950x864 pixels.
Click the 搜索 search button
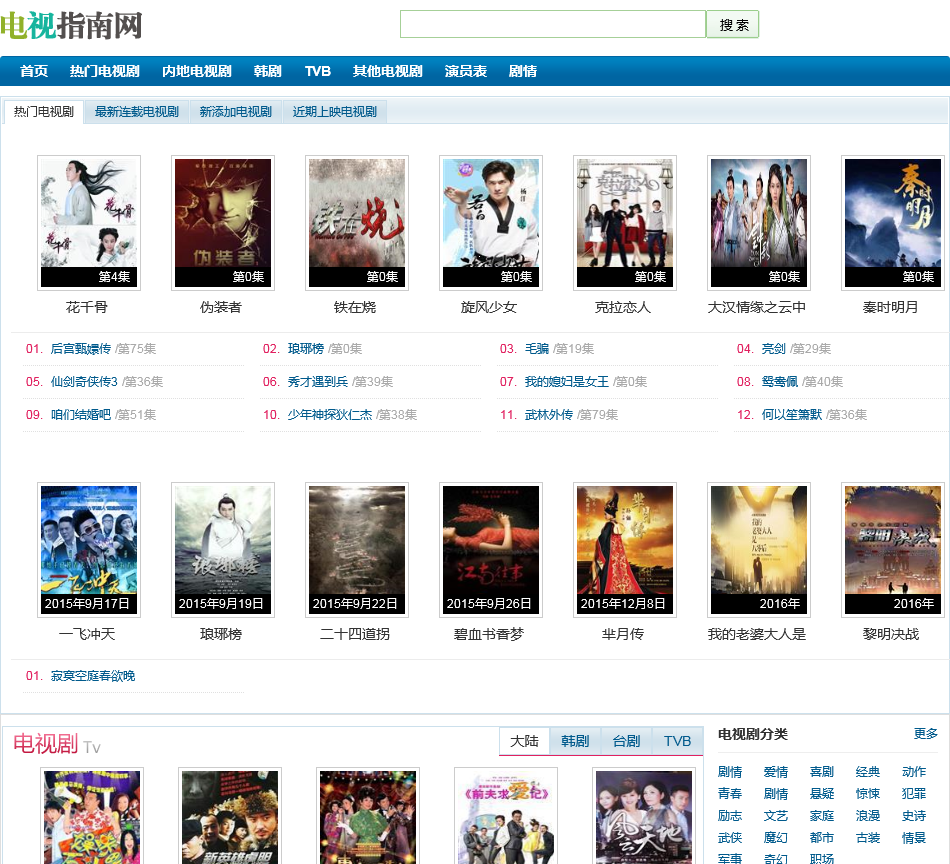[x=733, y=24]
